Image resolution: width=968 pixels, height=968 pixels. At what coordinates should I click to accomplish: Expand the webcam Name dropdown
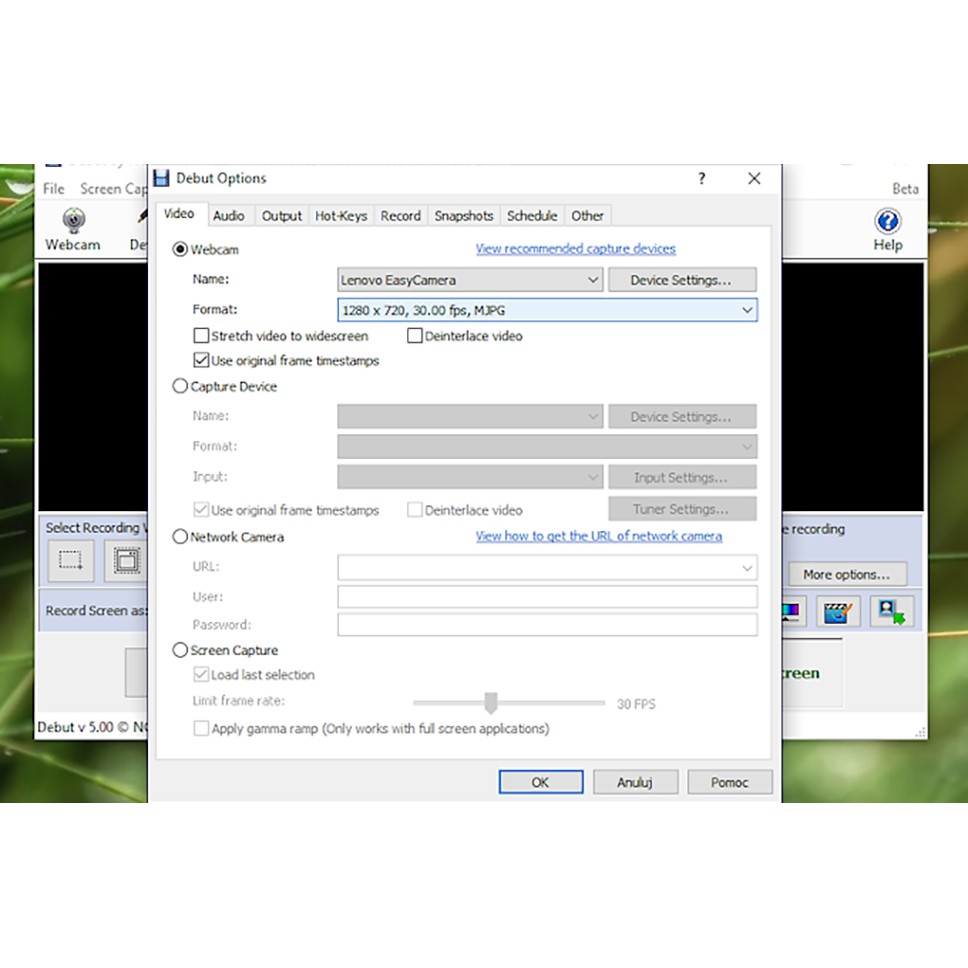coord(592,280)
